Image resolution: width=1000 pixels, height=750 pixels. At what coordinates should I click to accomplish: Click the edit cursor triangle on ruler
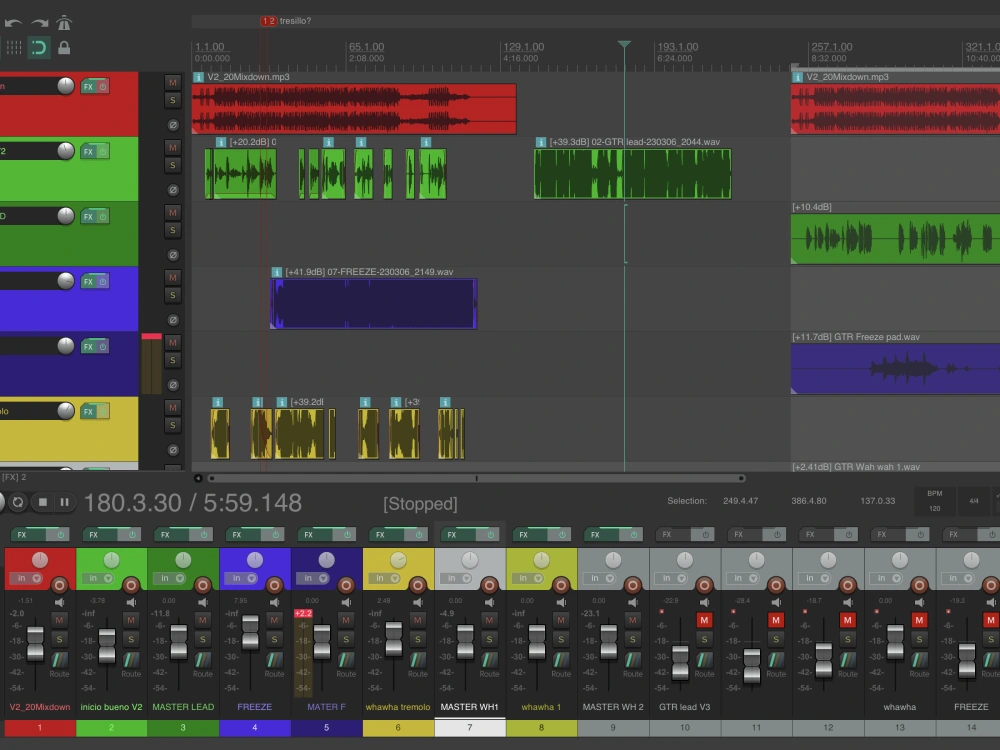(x=624, y=44)
